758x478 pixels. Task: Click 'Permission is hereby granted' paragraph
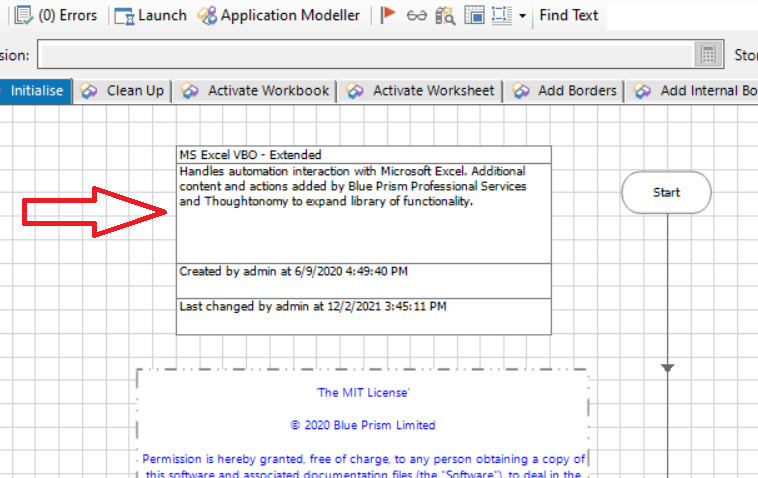point(364,466)
